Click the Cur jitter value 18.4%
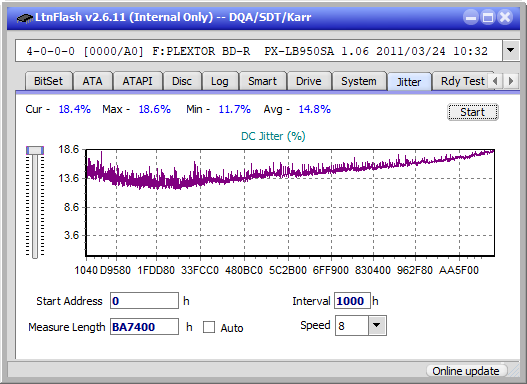Viewport: 527px width, 384px height. point(75,109)
